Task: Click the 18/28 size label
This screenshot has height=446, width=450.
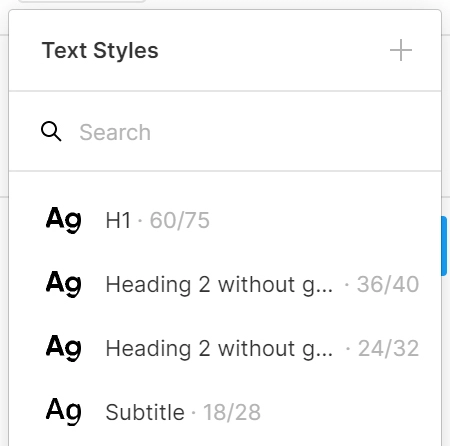Action: (232, 412)
